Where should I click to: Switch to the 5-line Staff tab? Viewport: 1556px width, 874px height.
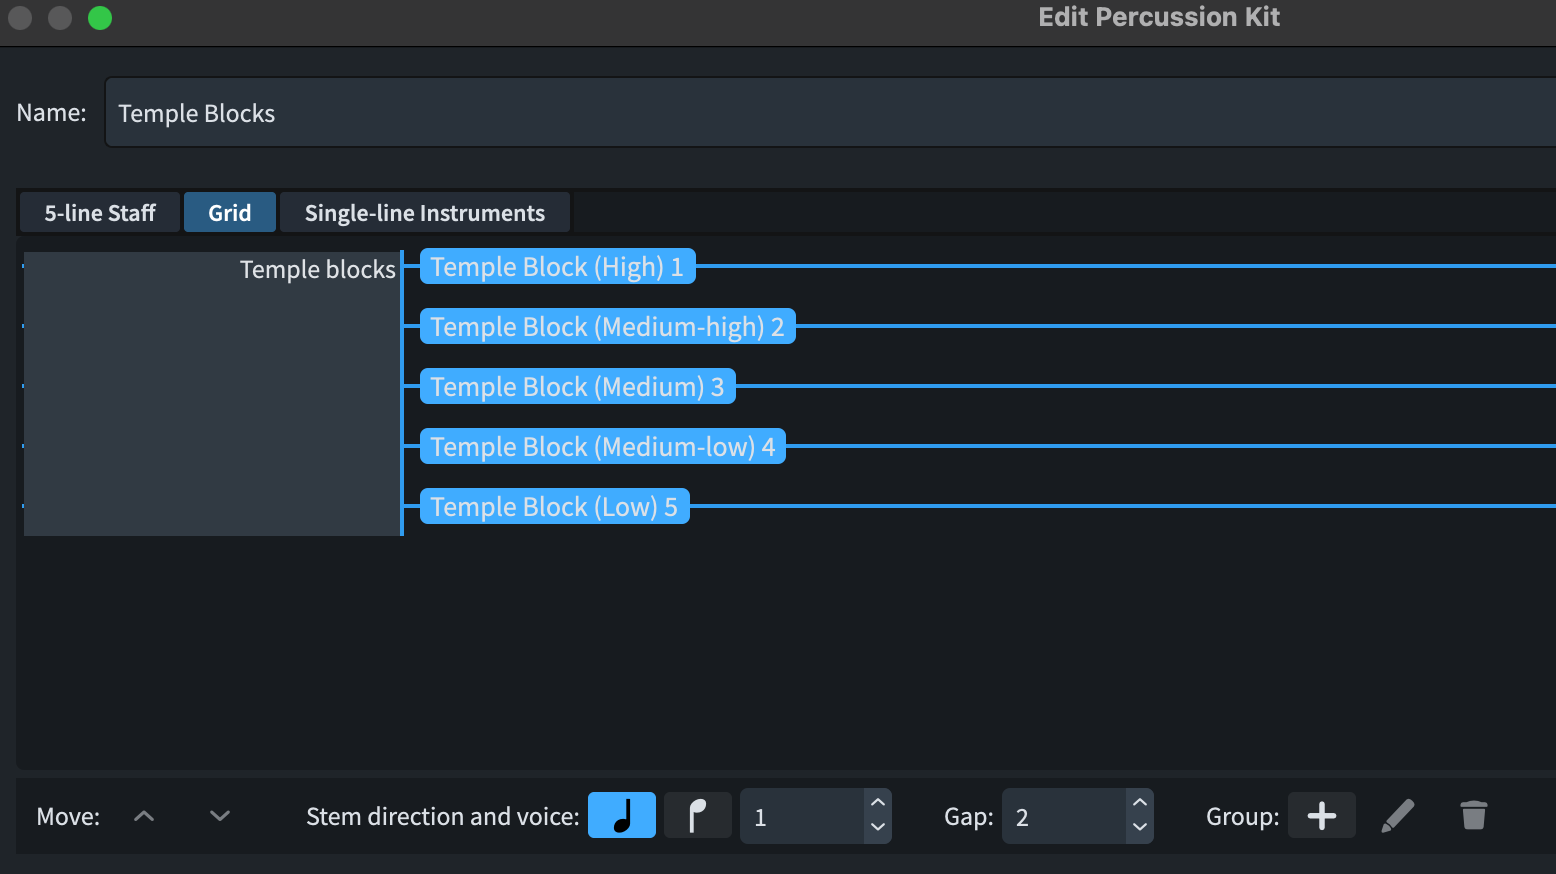pos(100,213)
